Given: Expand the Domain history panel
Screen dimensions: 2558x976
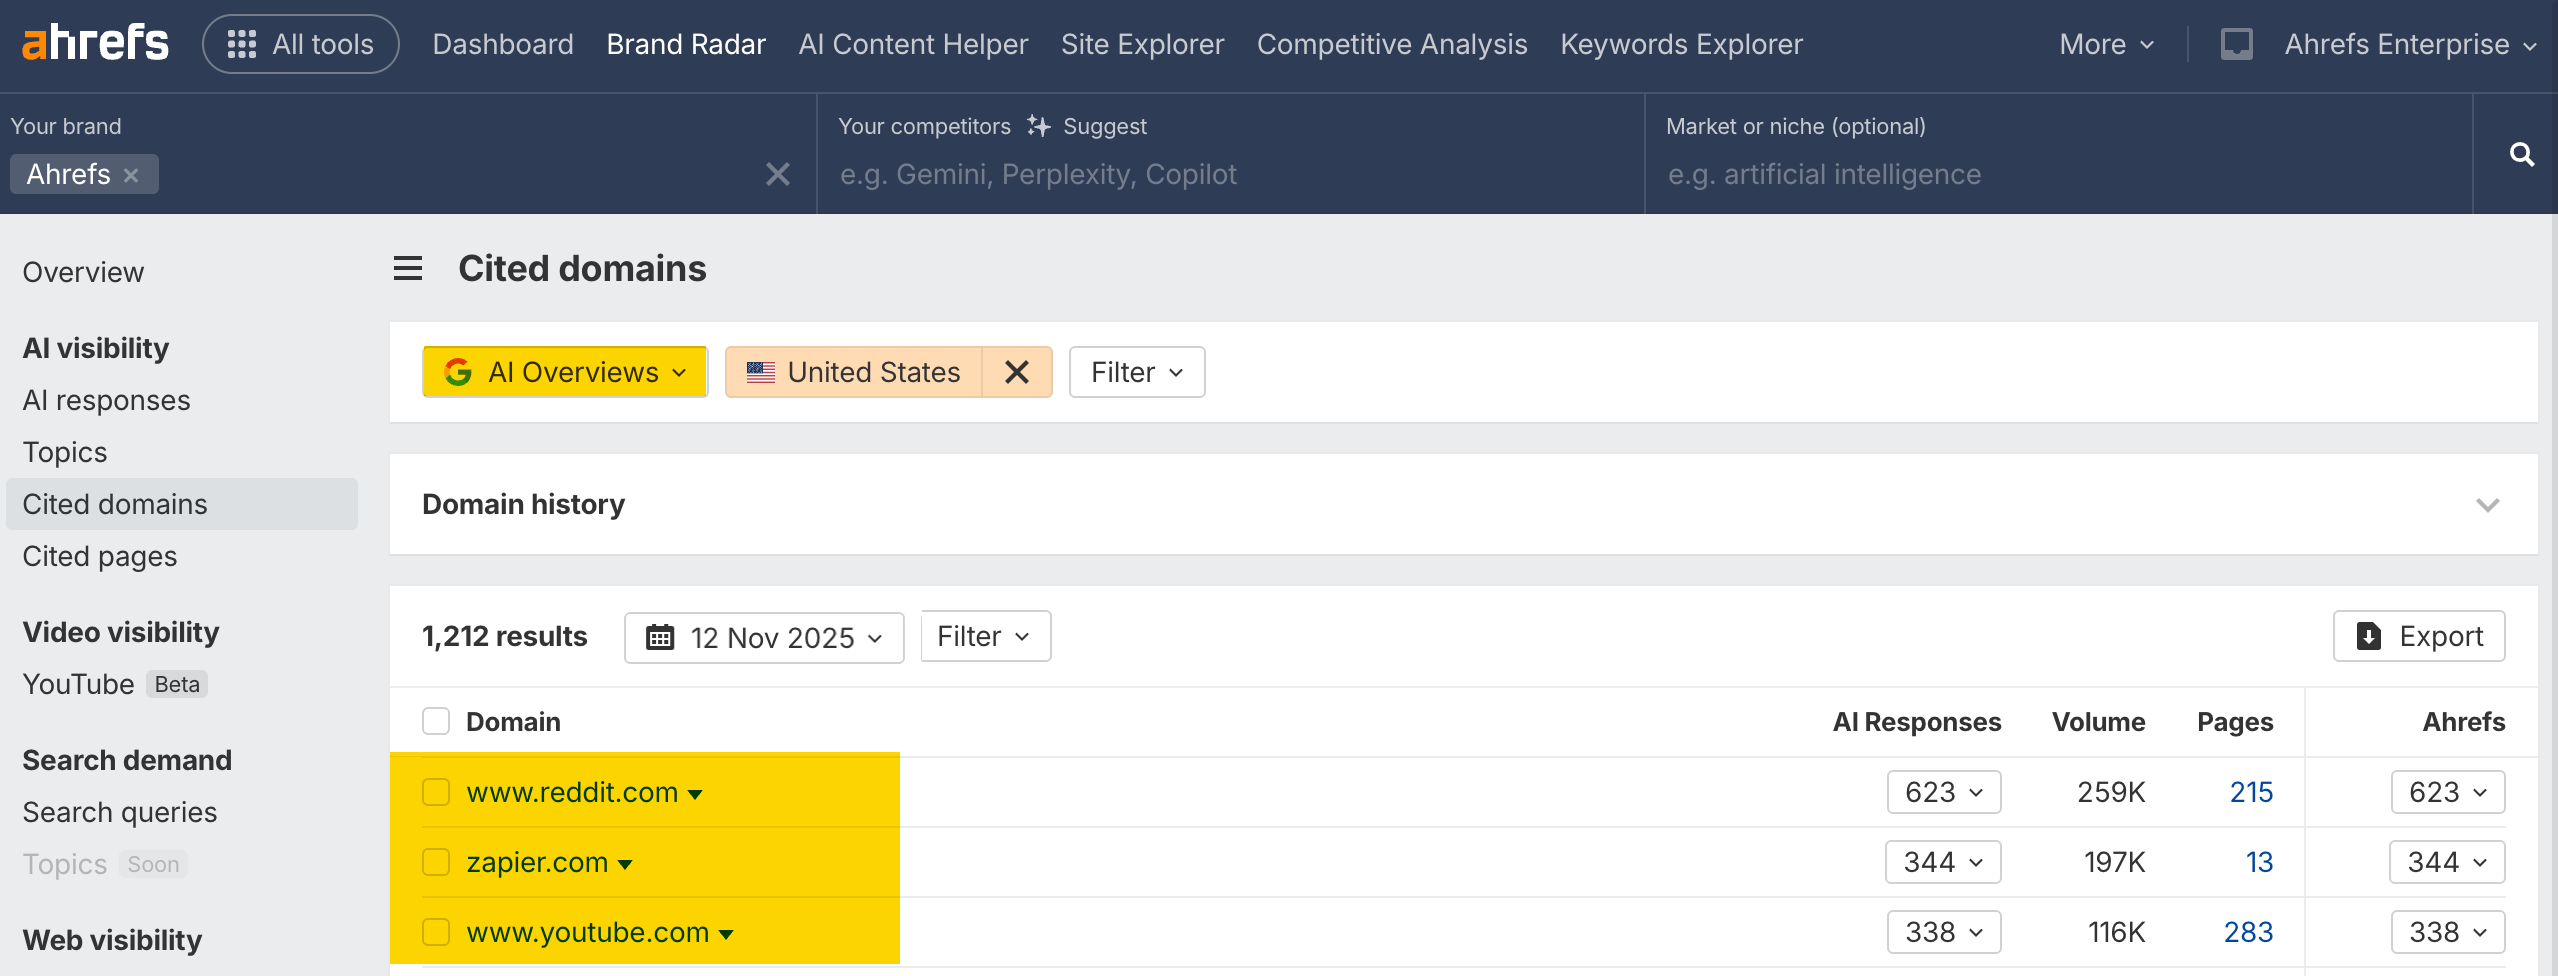Looking at the screenshot, I should pos(2487,504).
